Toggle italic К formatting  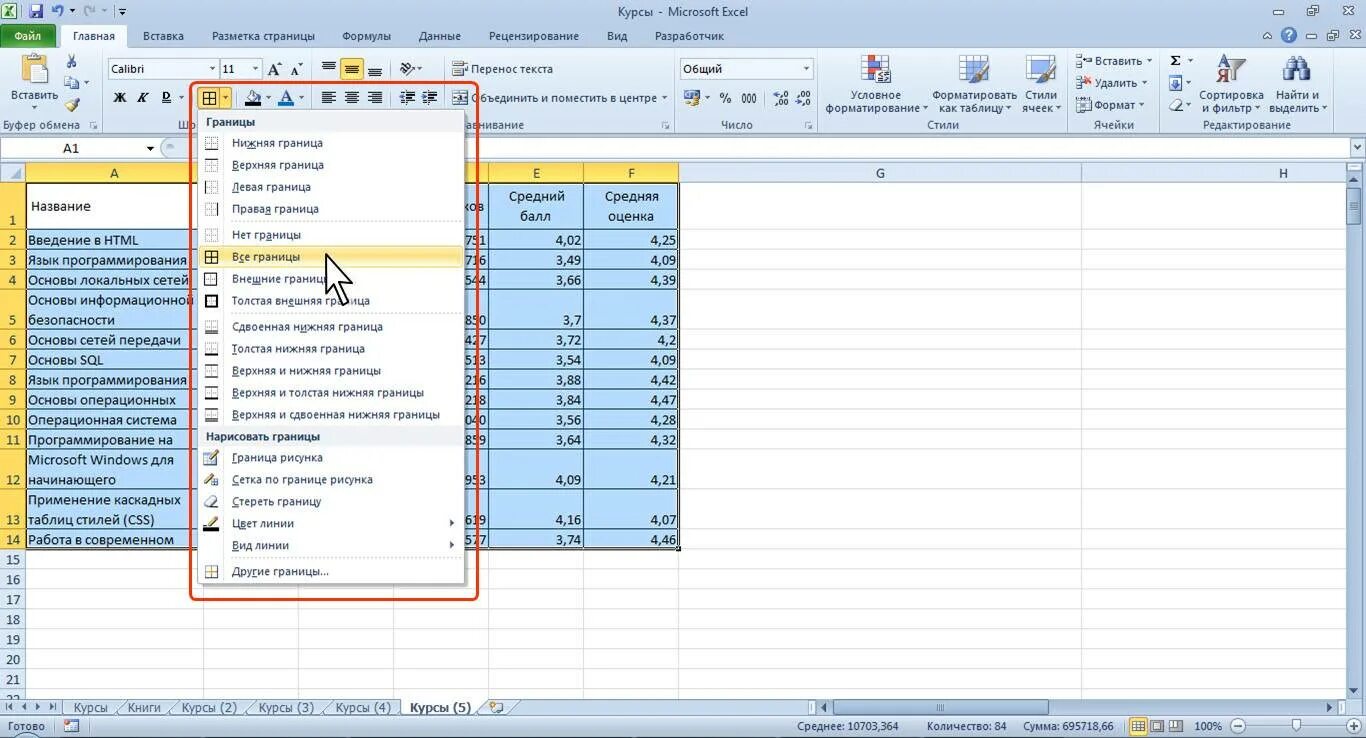[142, 98]
